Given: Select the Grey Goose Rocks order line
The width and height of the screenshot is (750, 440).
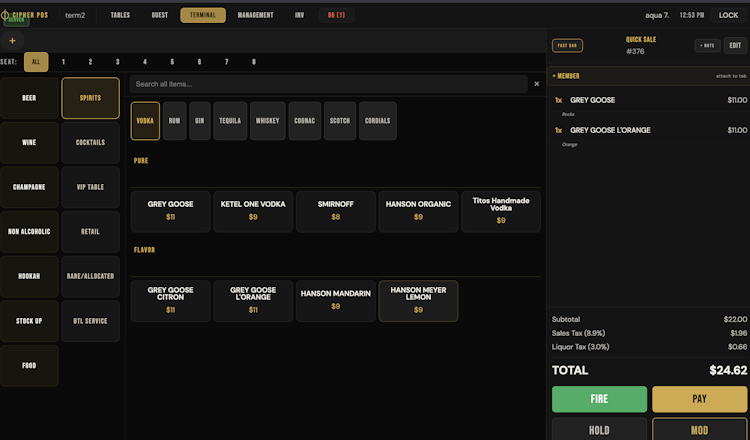Looking at the screenshot, I should pos(649,105).
